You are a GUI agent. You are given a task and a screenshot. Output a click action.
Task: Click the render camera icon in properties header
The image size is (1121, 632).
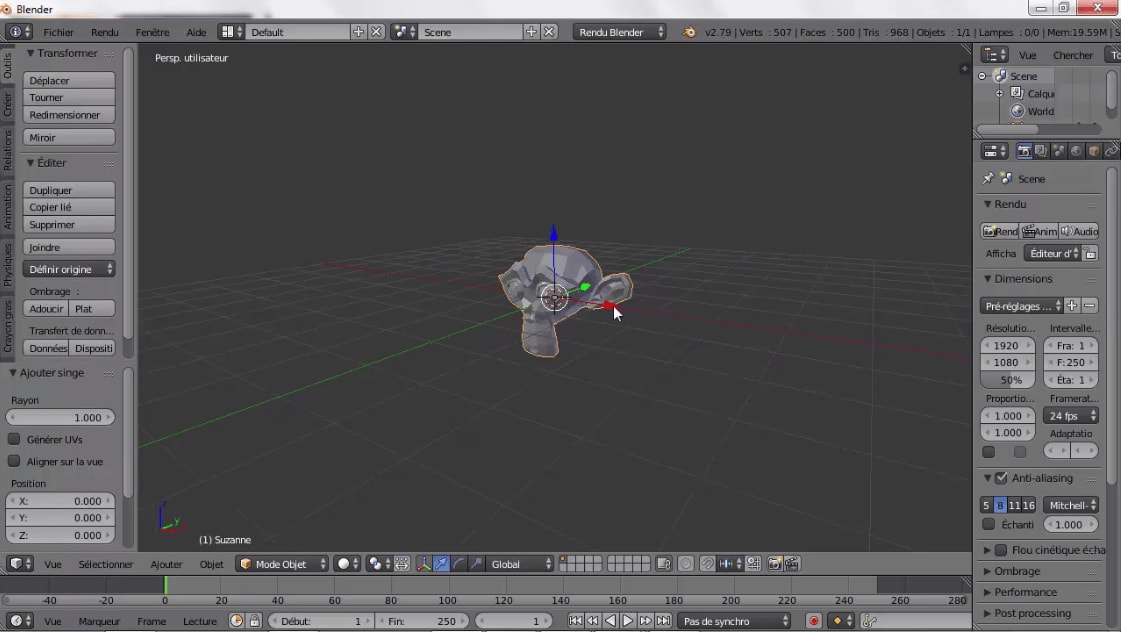1023,152
